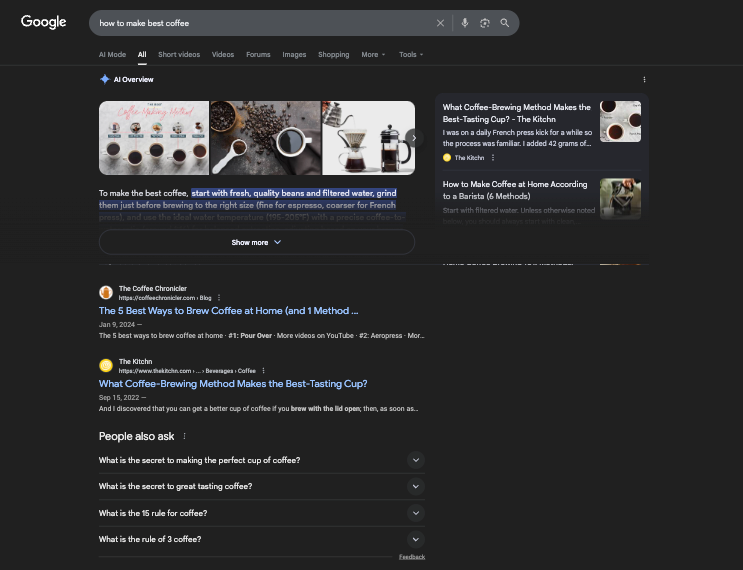Click Show more in AI Overview
Image resolution: width=743 pixels, height=570 pixels.
click(x=256, y=242)
